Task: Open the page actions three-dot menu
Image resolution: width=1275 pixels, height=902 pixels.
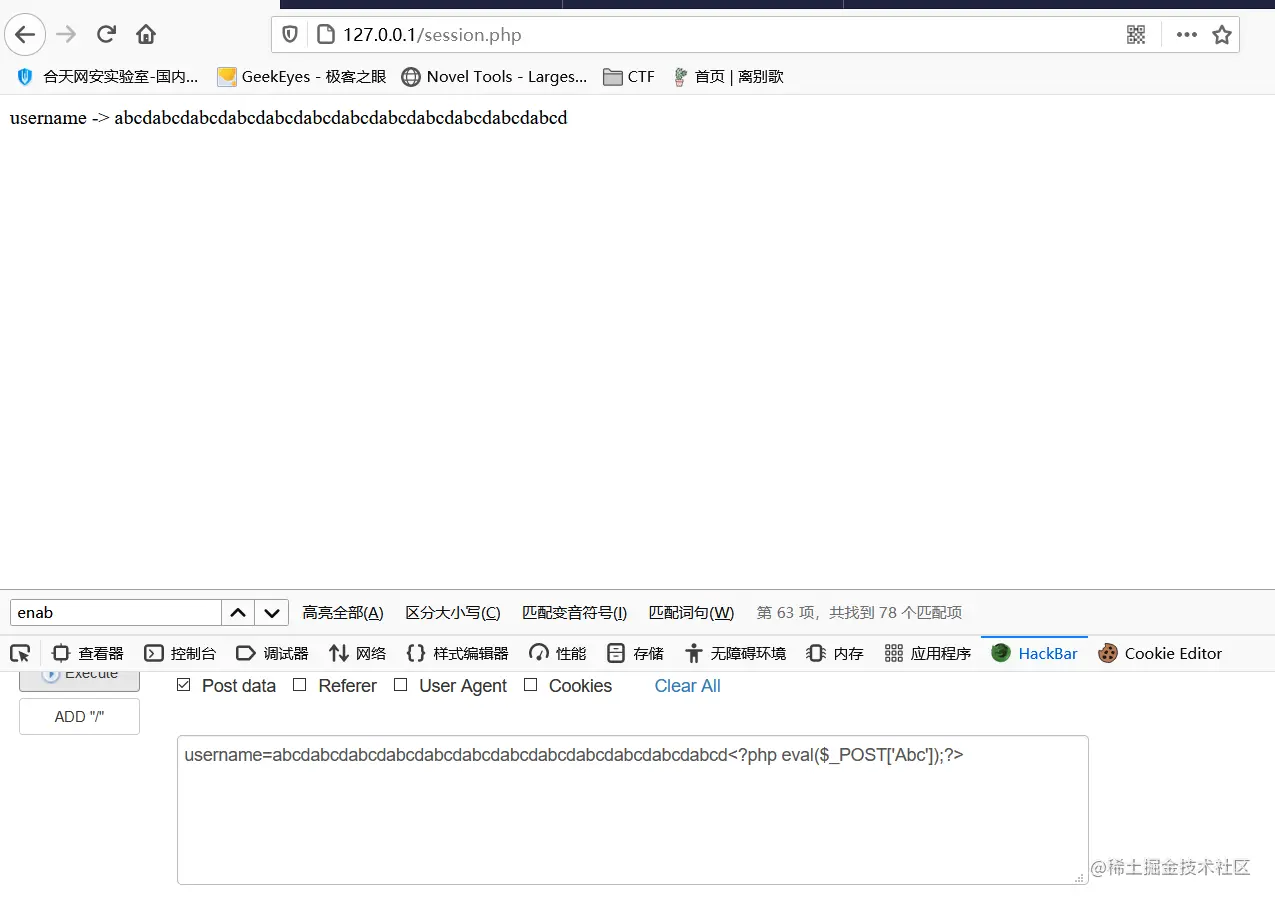Action: 1187,35
